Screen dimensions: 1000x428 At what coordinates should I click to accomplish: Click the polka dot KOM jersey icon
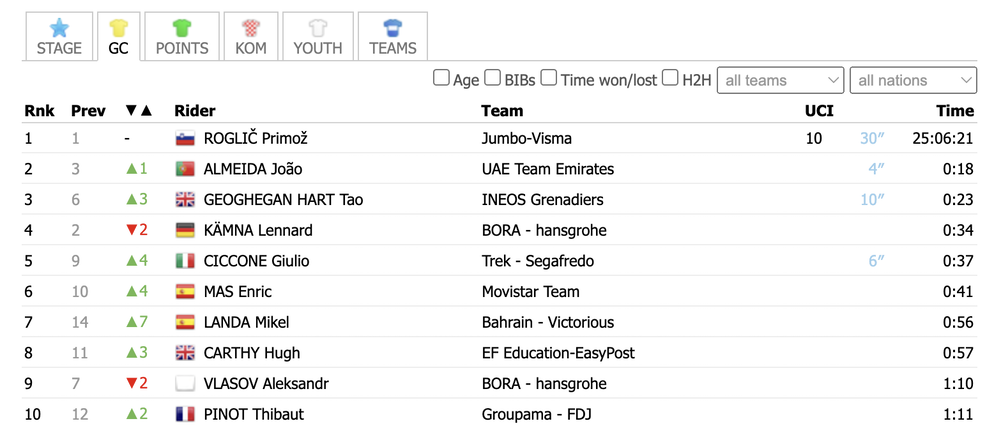pos(251,28)
